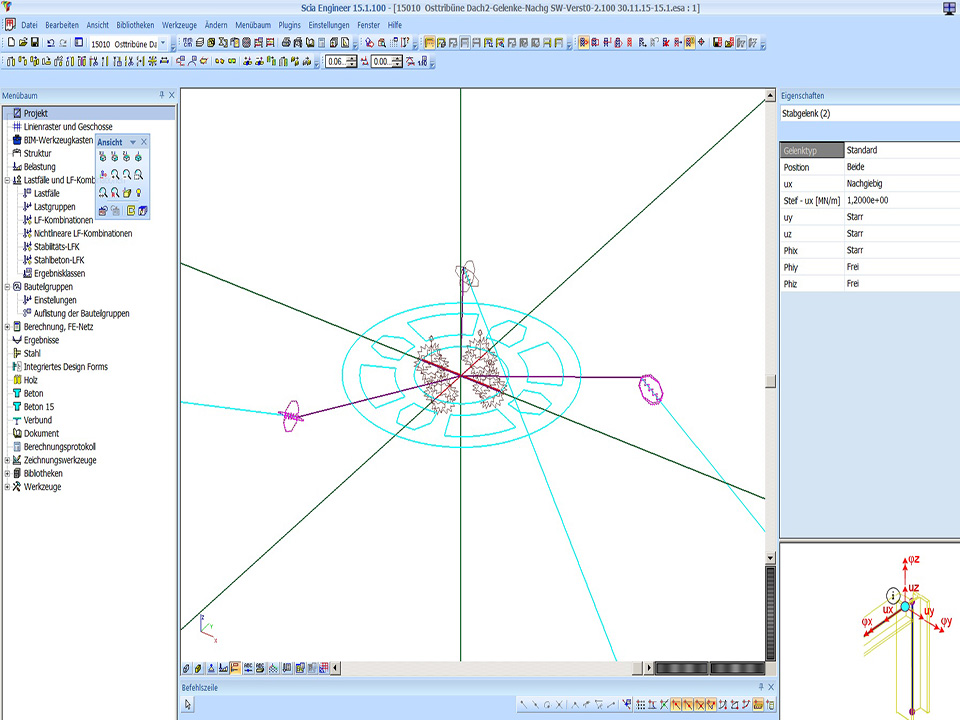960x720 pixels.
Task: Click the Save project icon
Action: click(35, 43)
